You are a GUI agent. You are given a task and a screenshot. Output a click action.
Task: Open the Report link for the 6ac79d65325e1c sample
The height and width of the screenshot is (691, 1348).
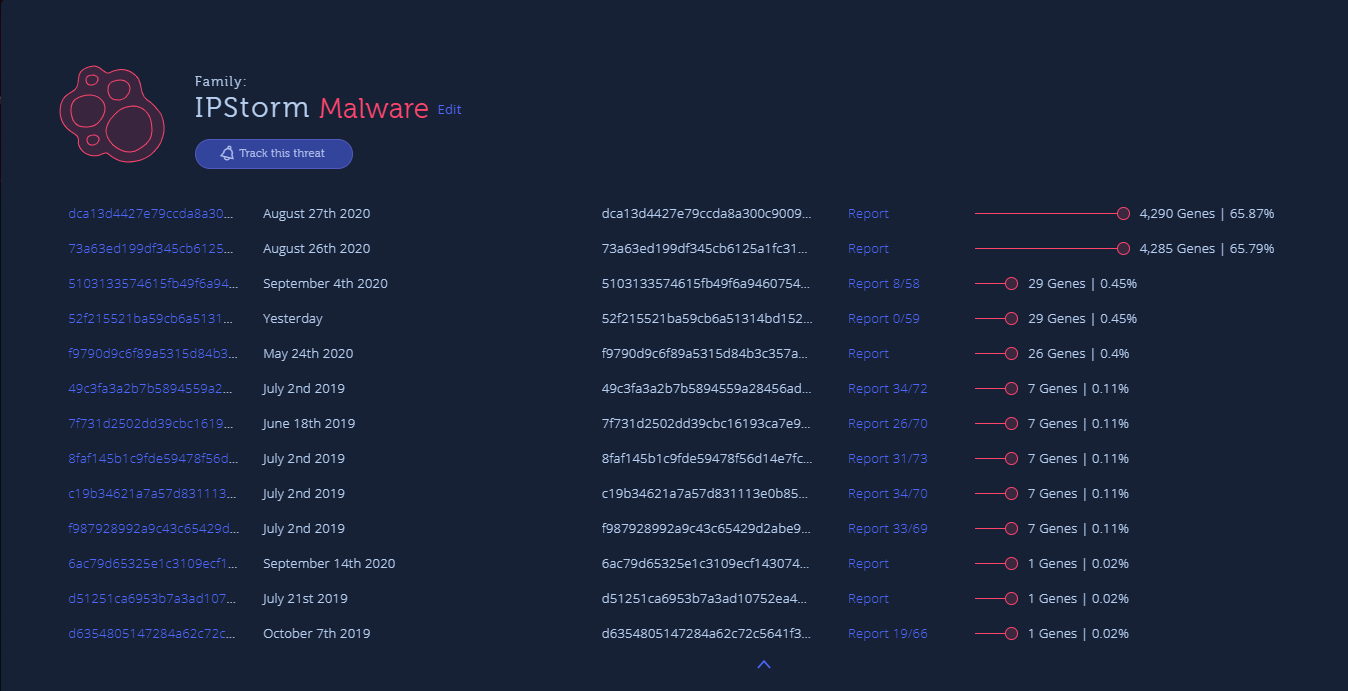point(868,564)
